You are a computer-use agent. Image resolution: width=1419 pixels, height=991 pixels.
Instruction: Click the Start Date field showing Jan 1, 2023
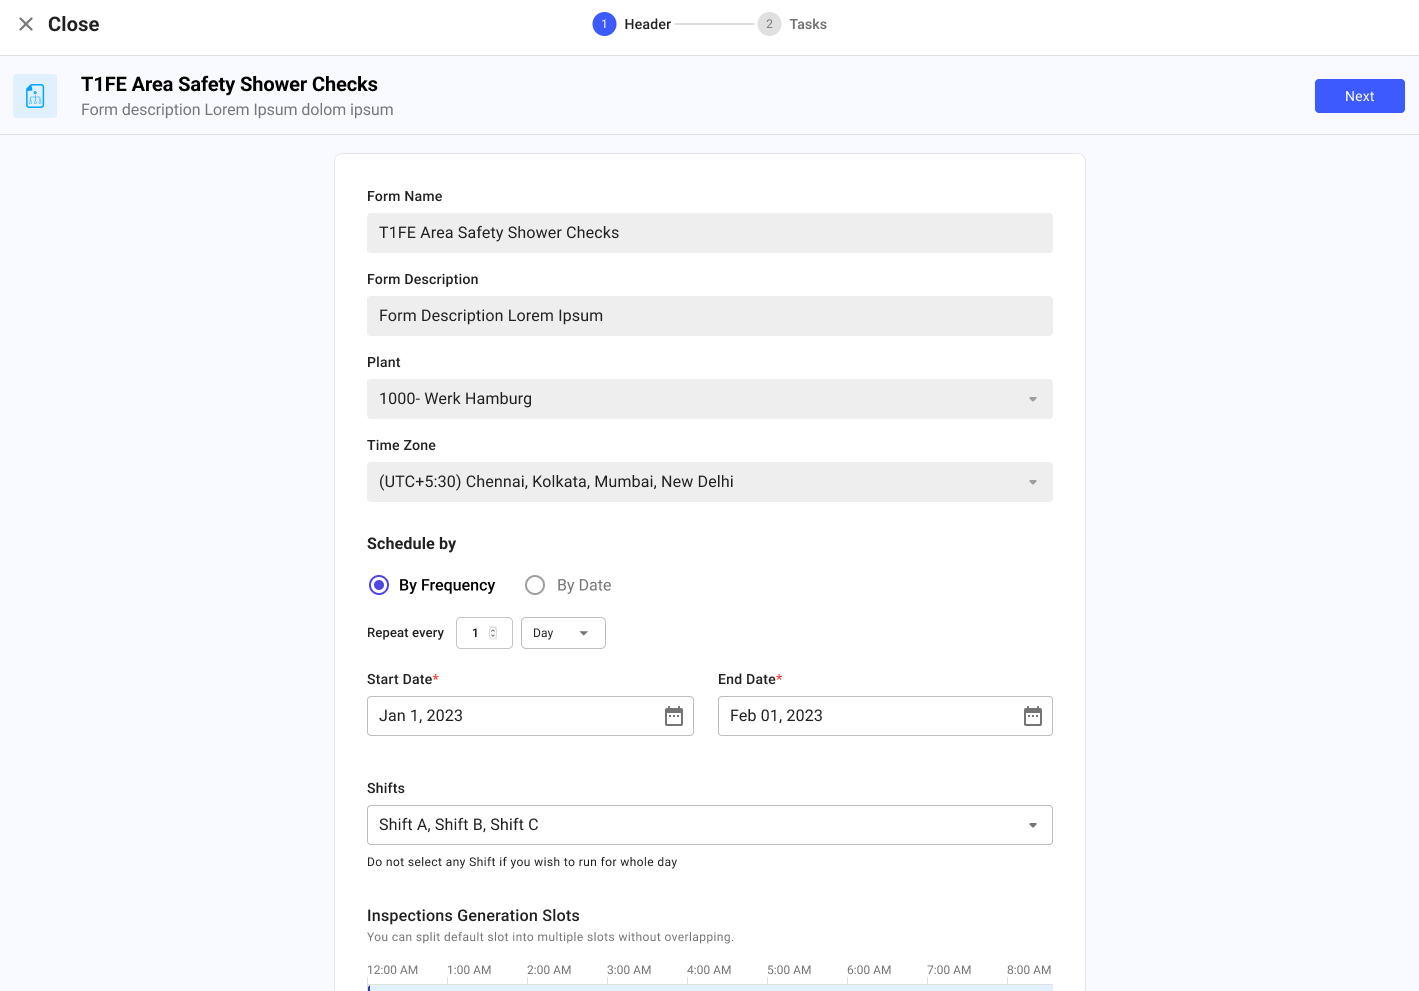pos(510,716)
